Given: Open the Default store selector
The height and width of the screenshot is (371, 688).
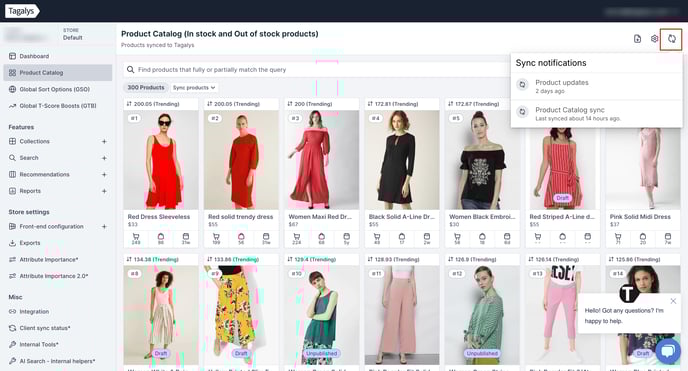Looking at the screenshot, I should pos(72,34).
